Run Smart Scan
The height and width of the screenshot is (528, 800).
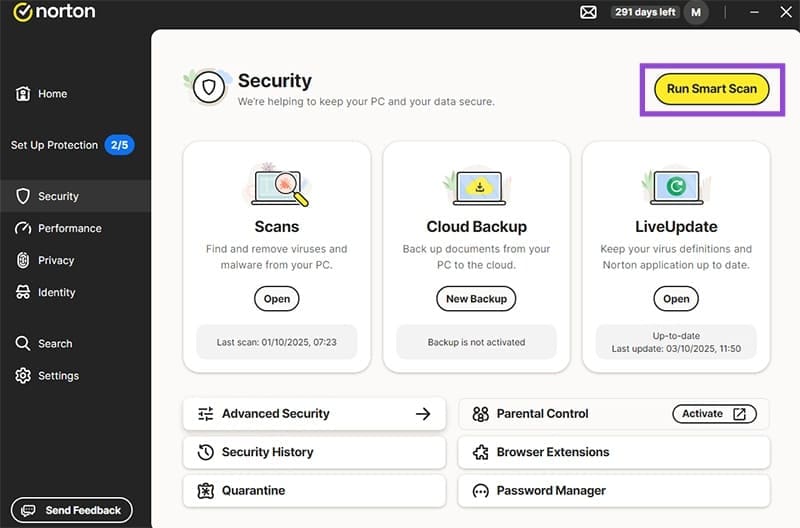click(x=711, y=88)
